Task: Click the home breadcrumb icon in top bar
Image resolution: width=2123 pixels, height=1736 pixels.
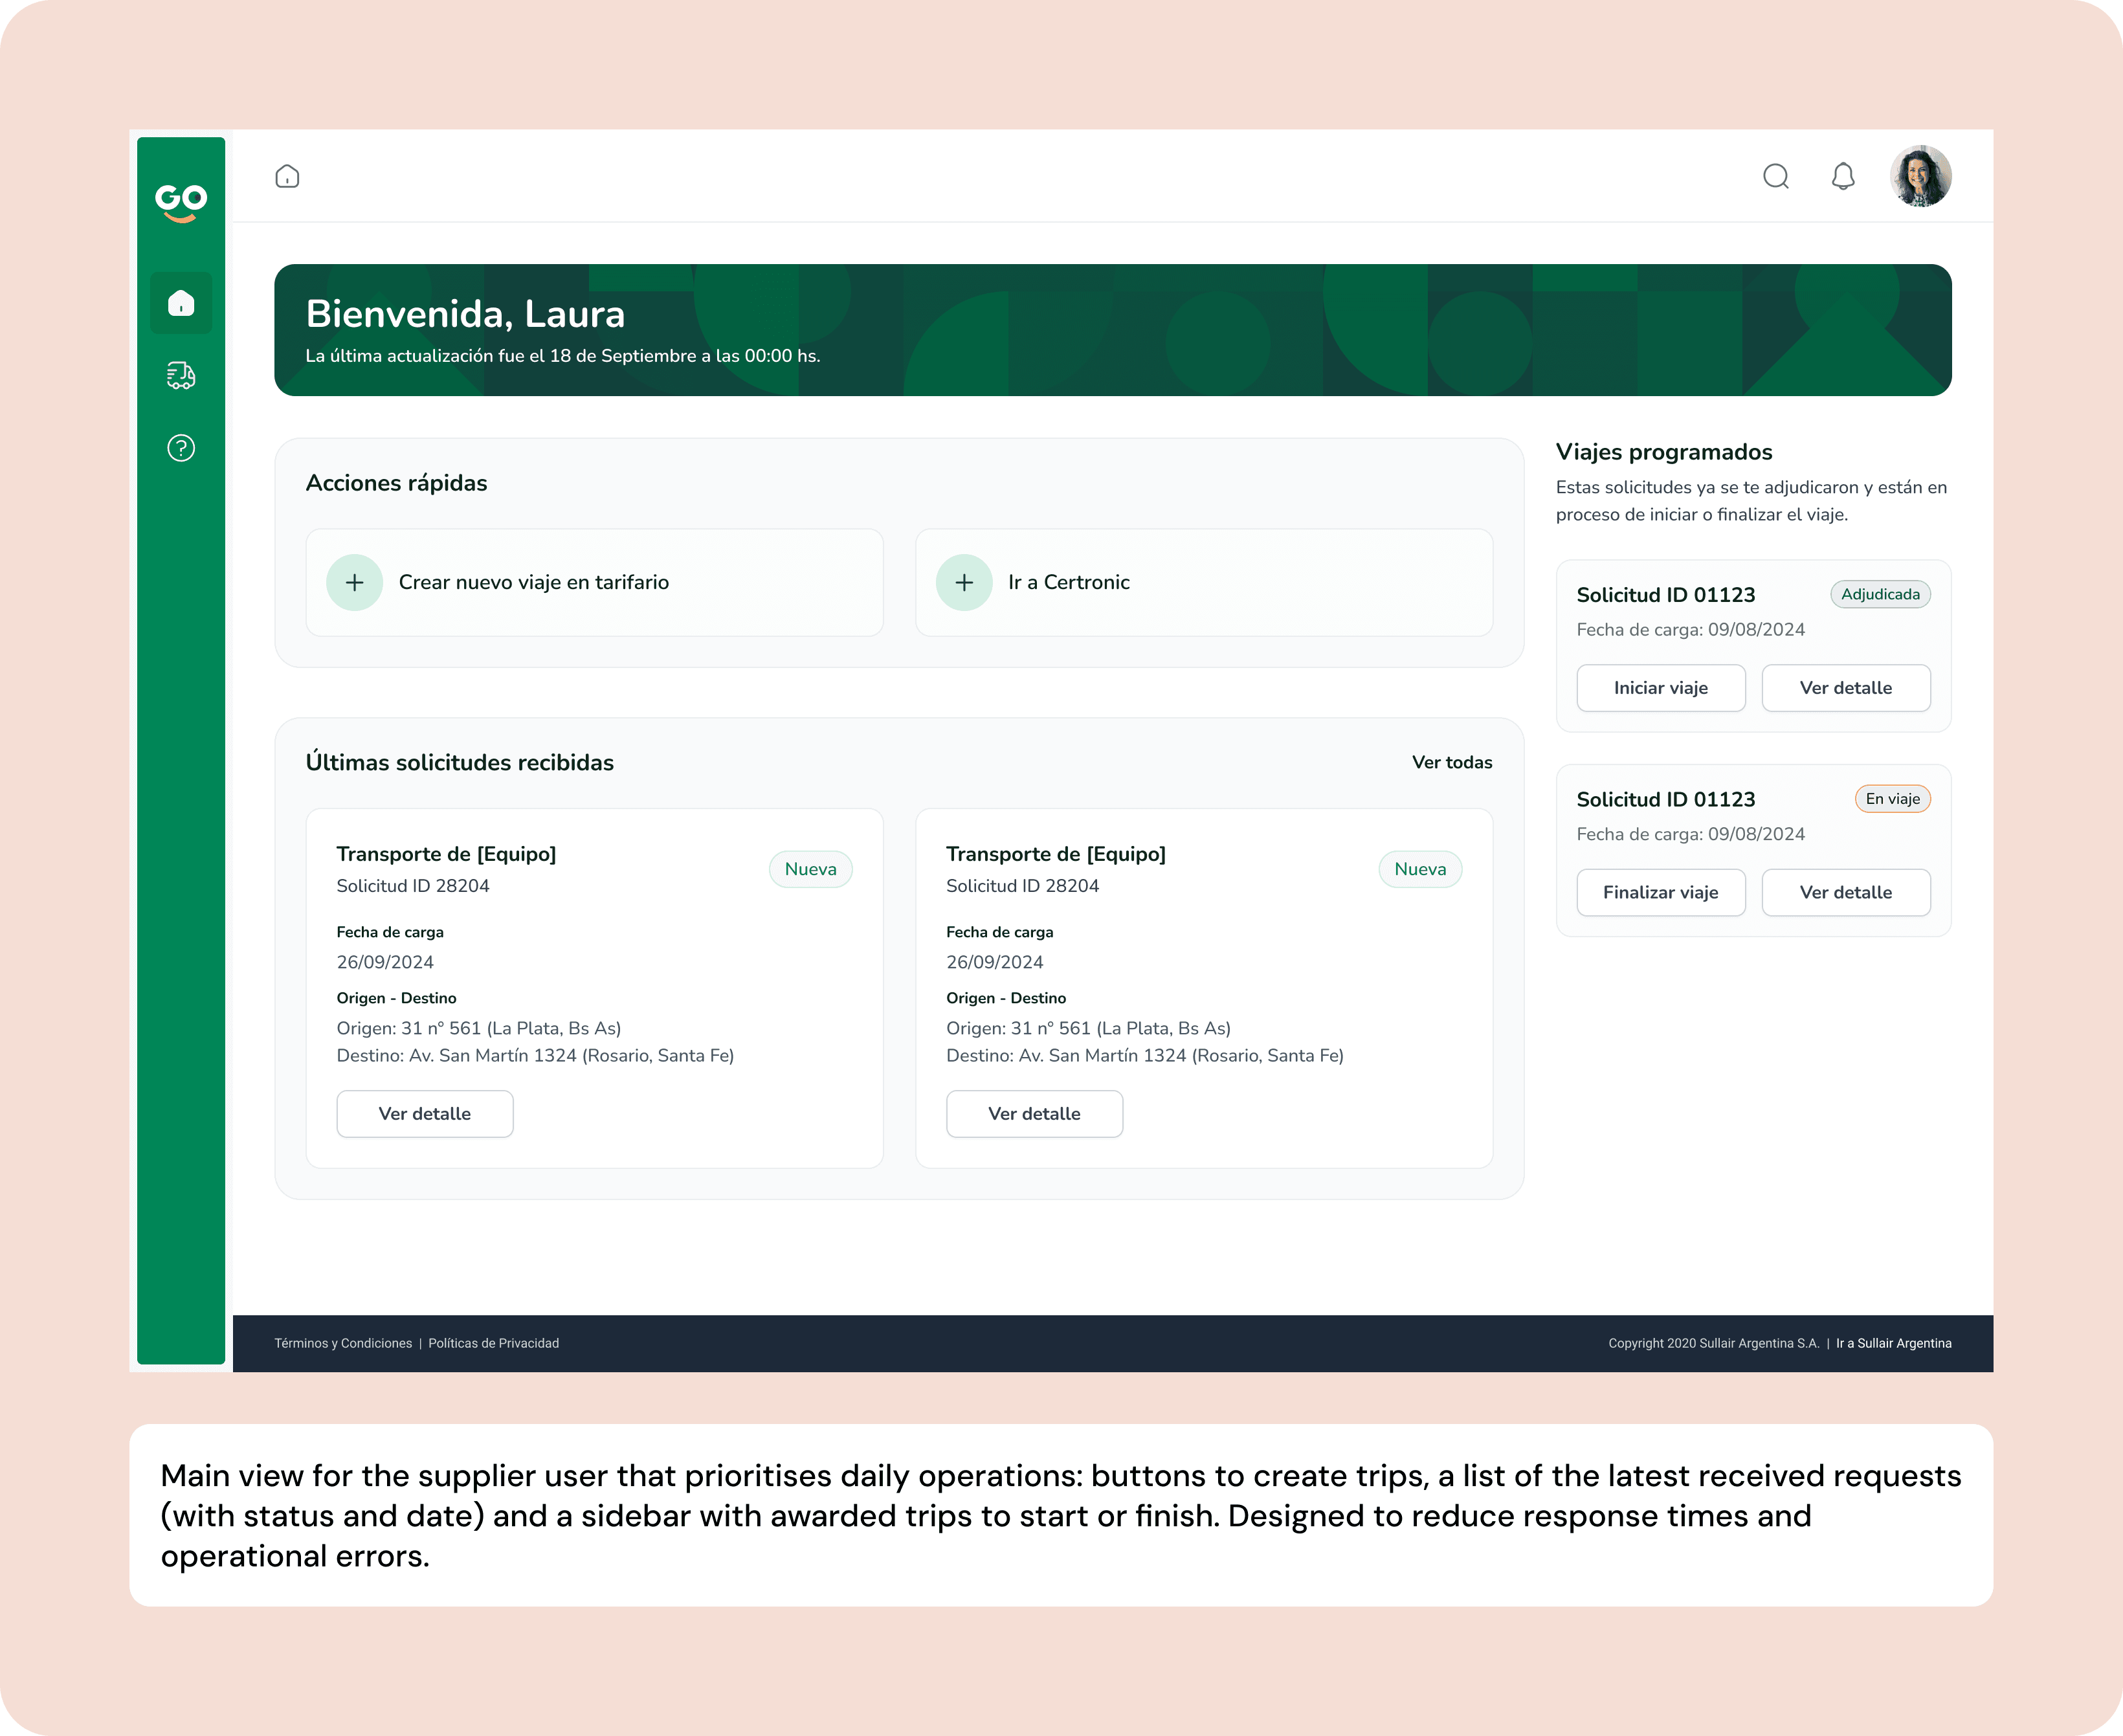Action: tap(287, 177)
